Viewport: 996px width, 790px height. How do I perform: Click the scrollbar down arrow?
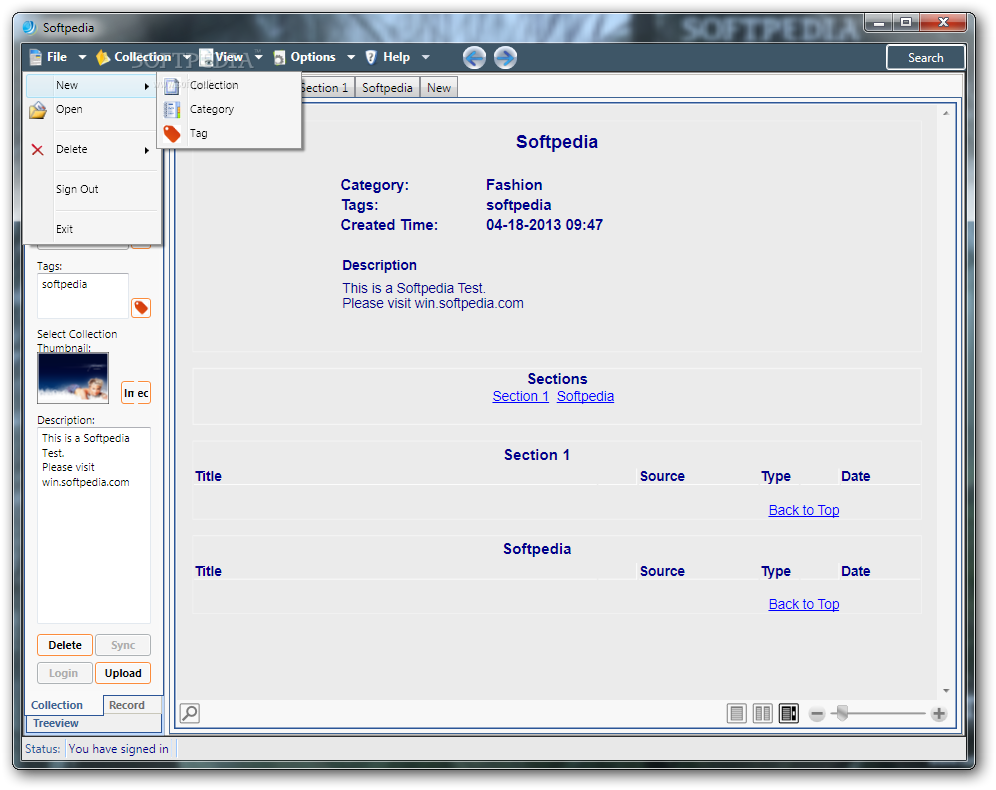(946, 690)
